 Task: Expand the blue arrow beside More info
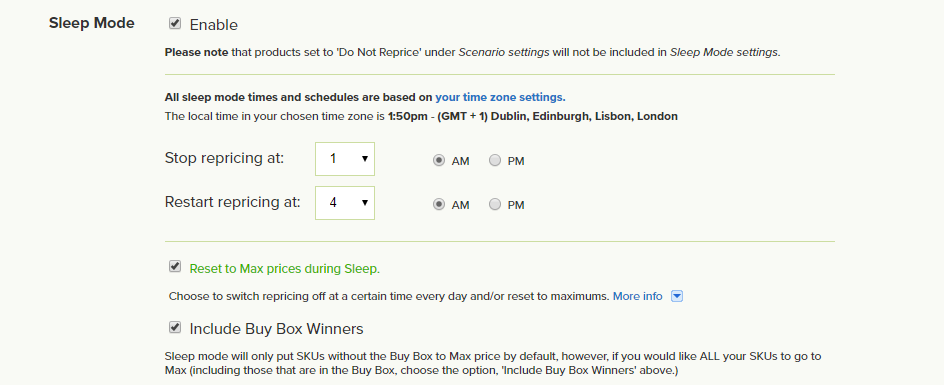tap(677, 296)
